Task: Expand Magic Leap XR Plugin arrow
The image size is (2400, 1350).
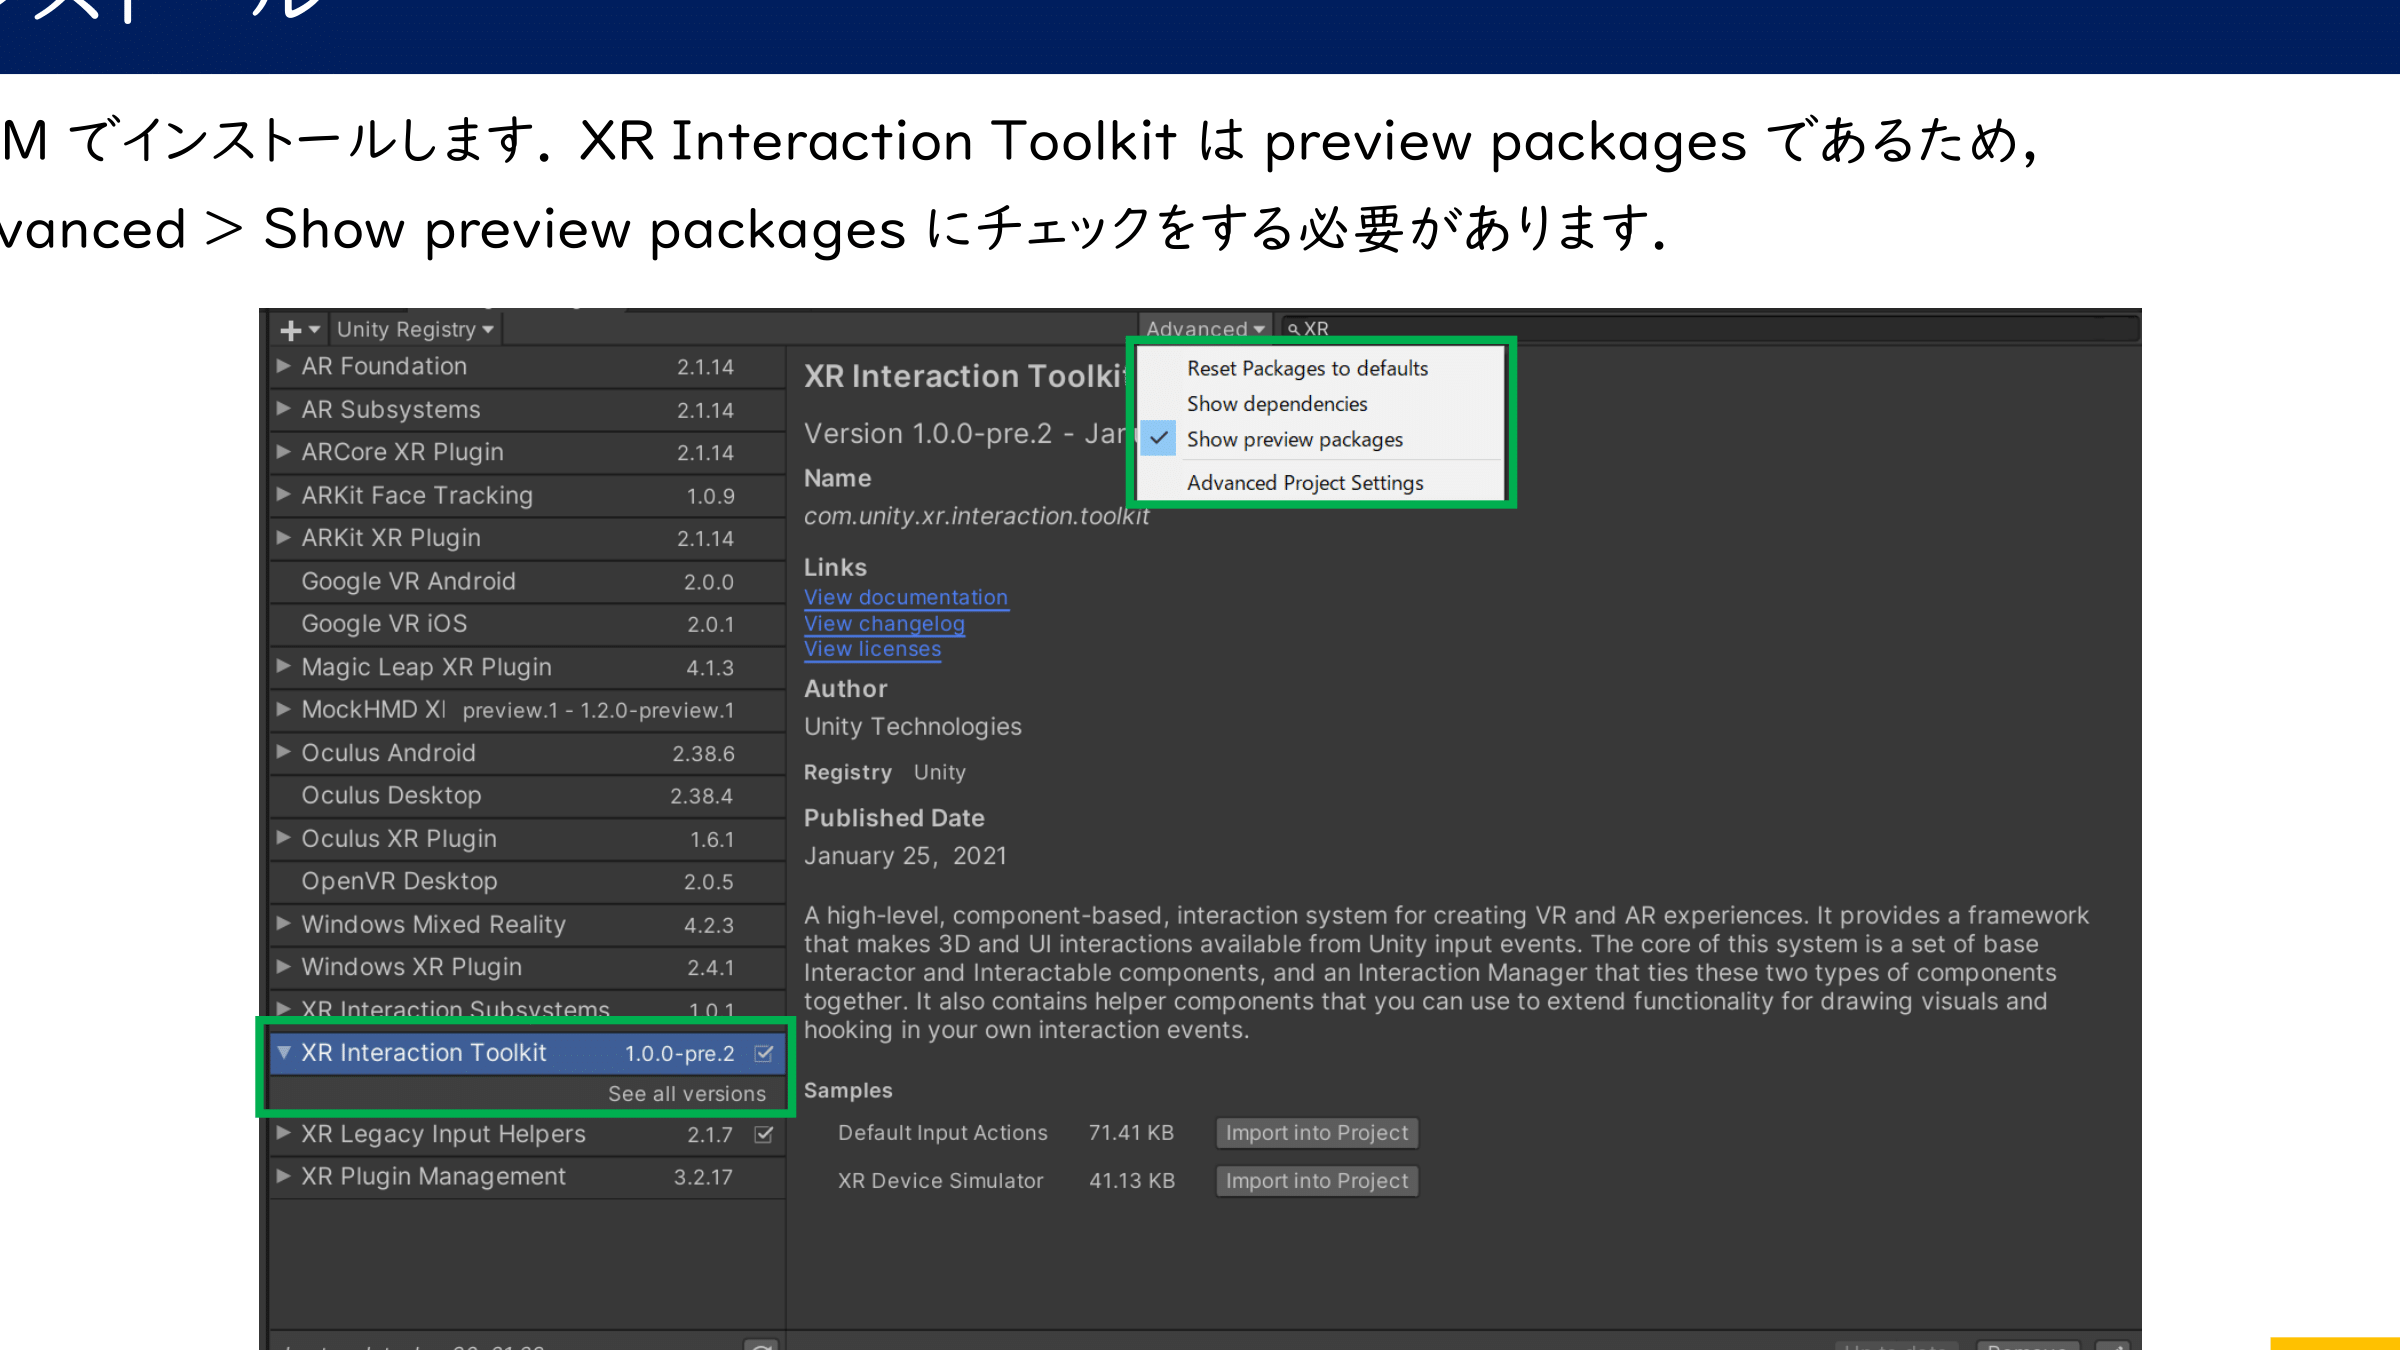Action: pos(284,666)
